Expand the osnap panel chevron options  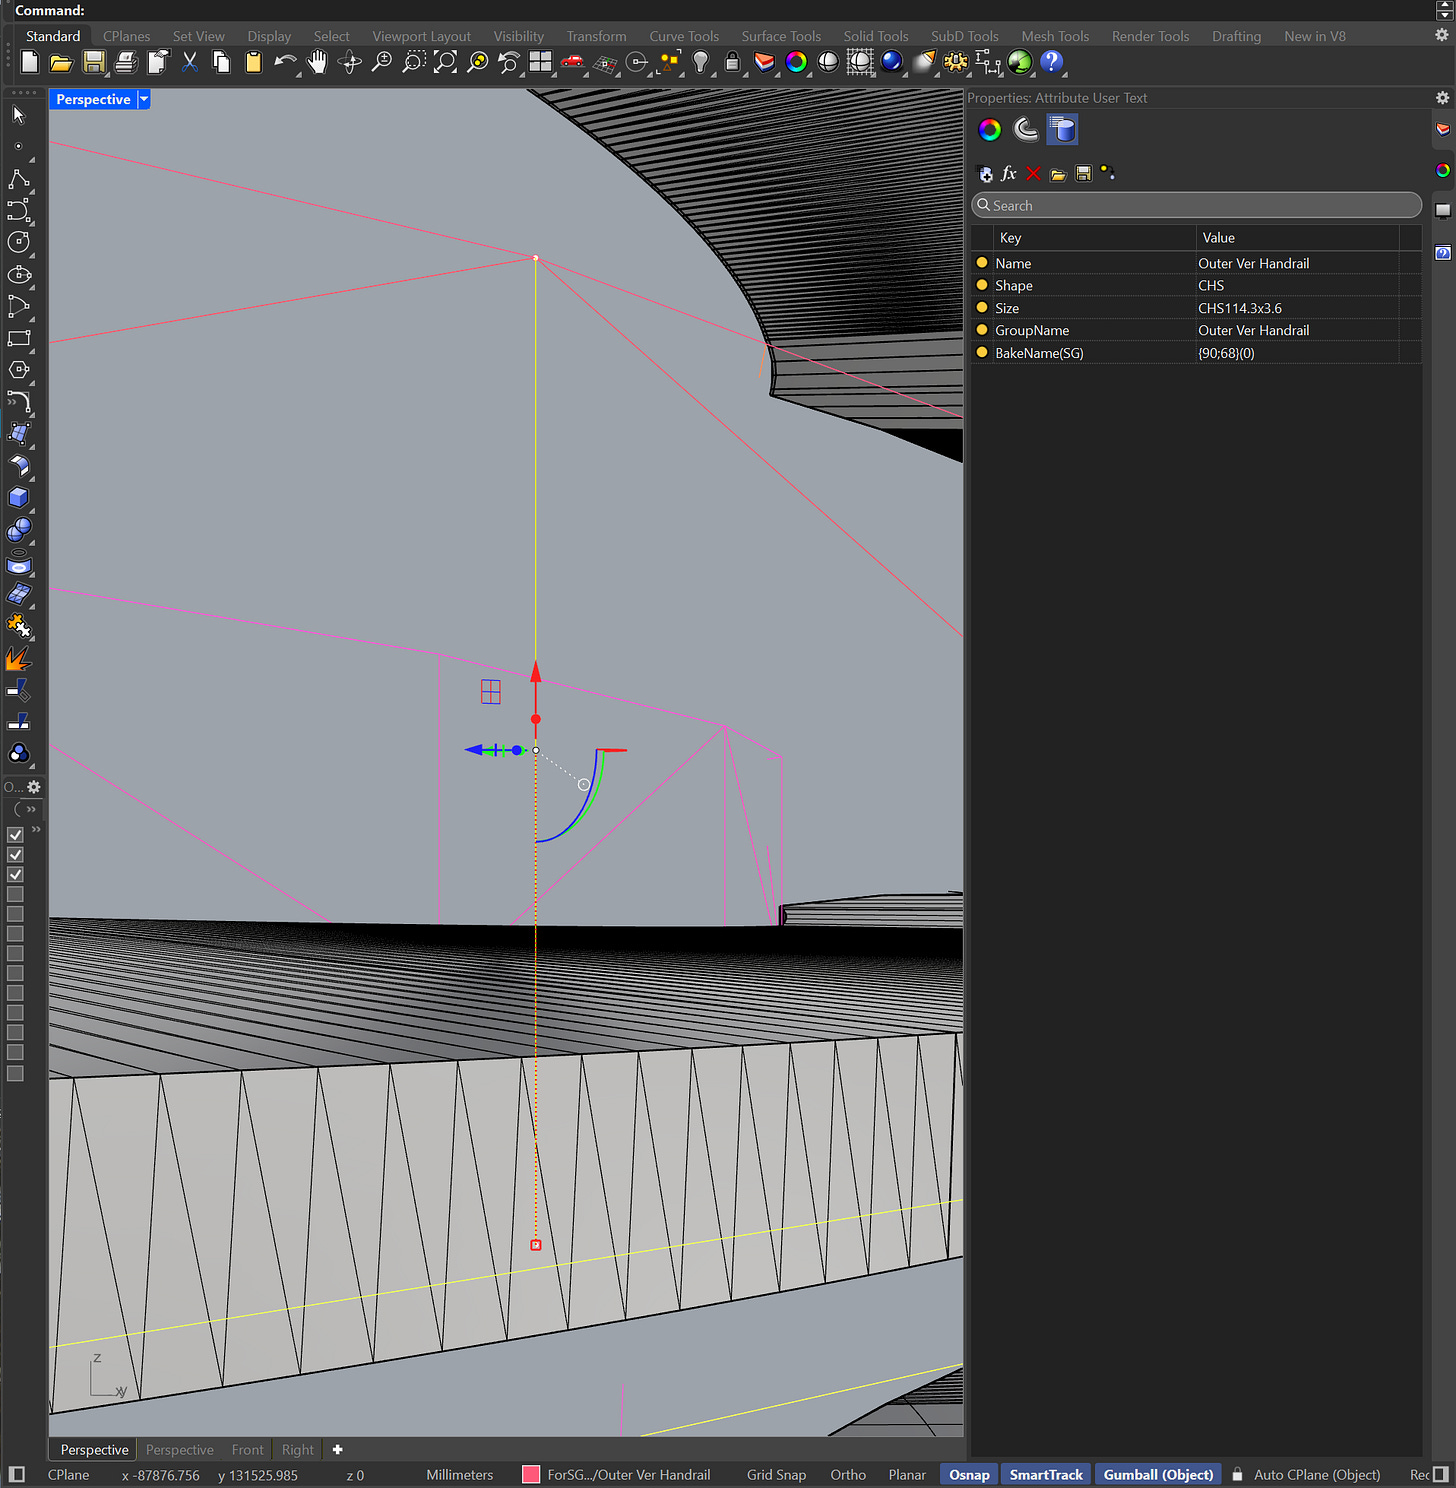pos(31,809)
